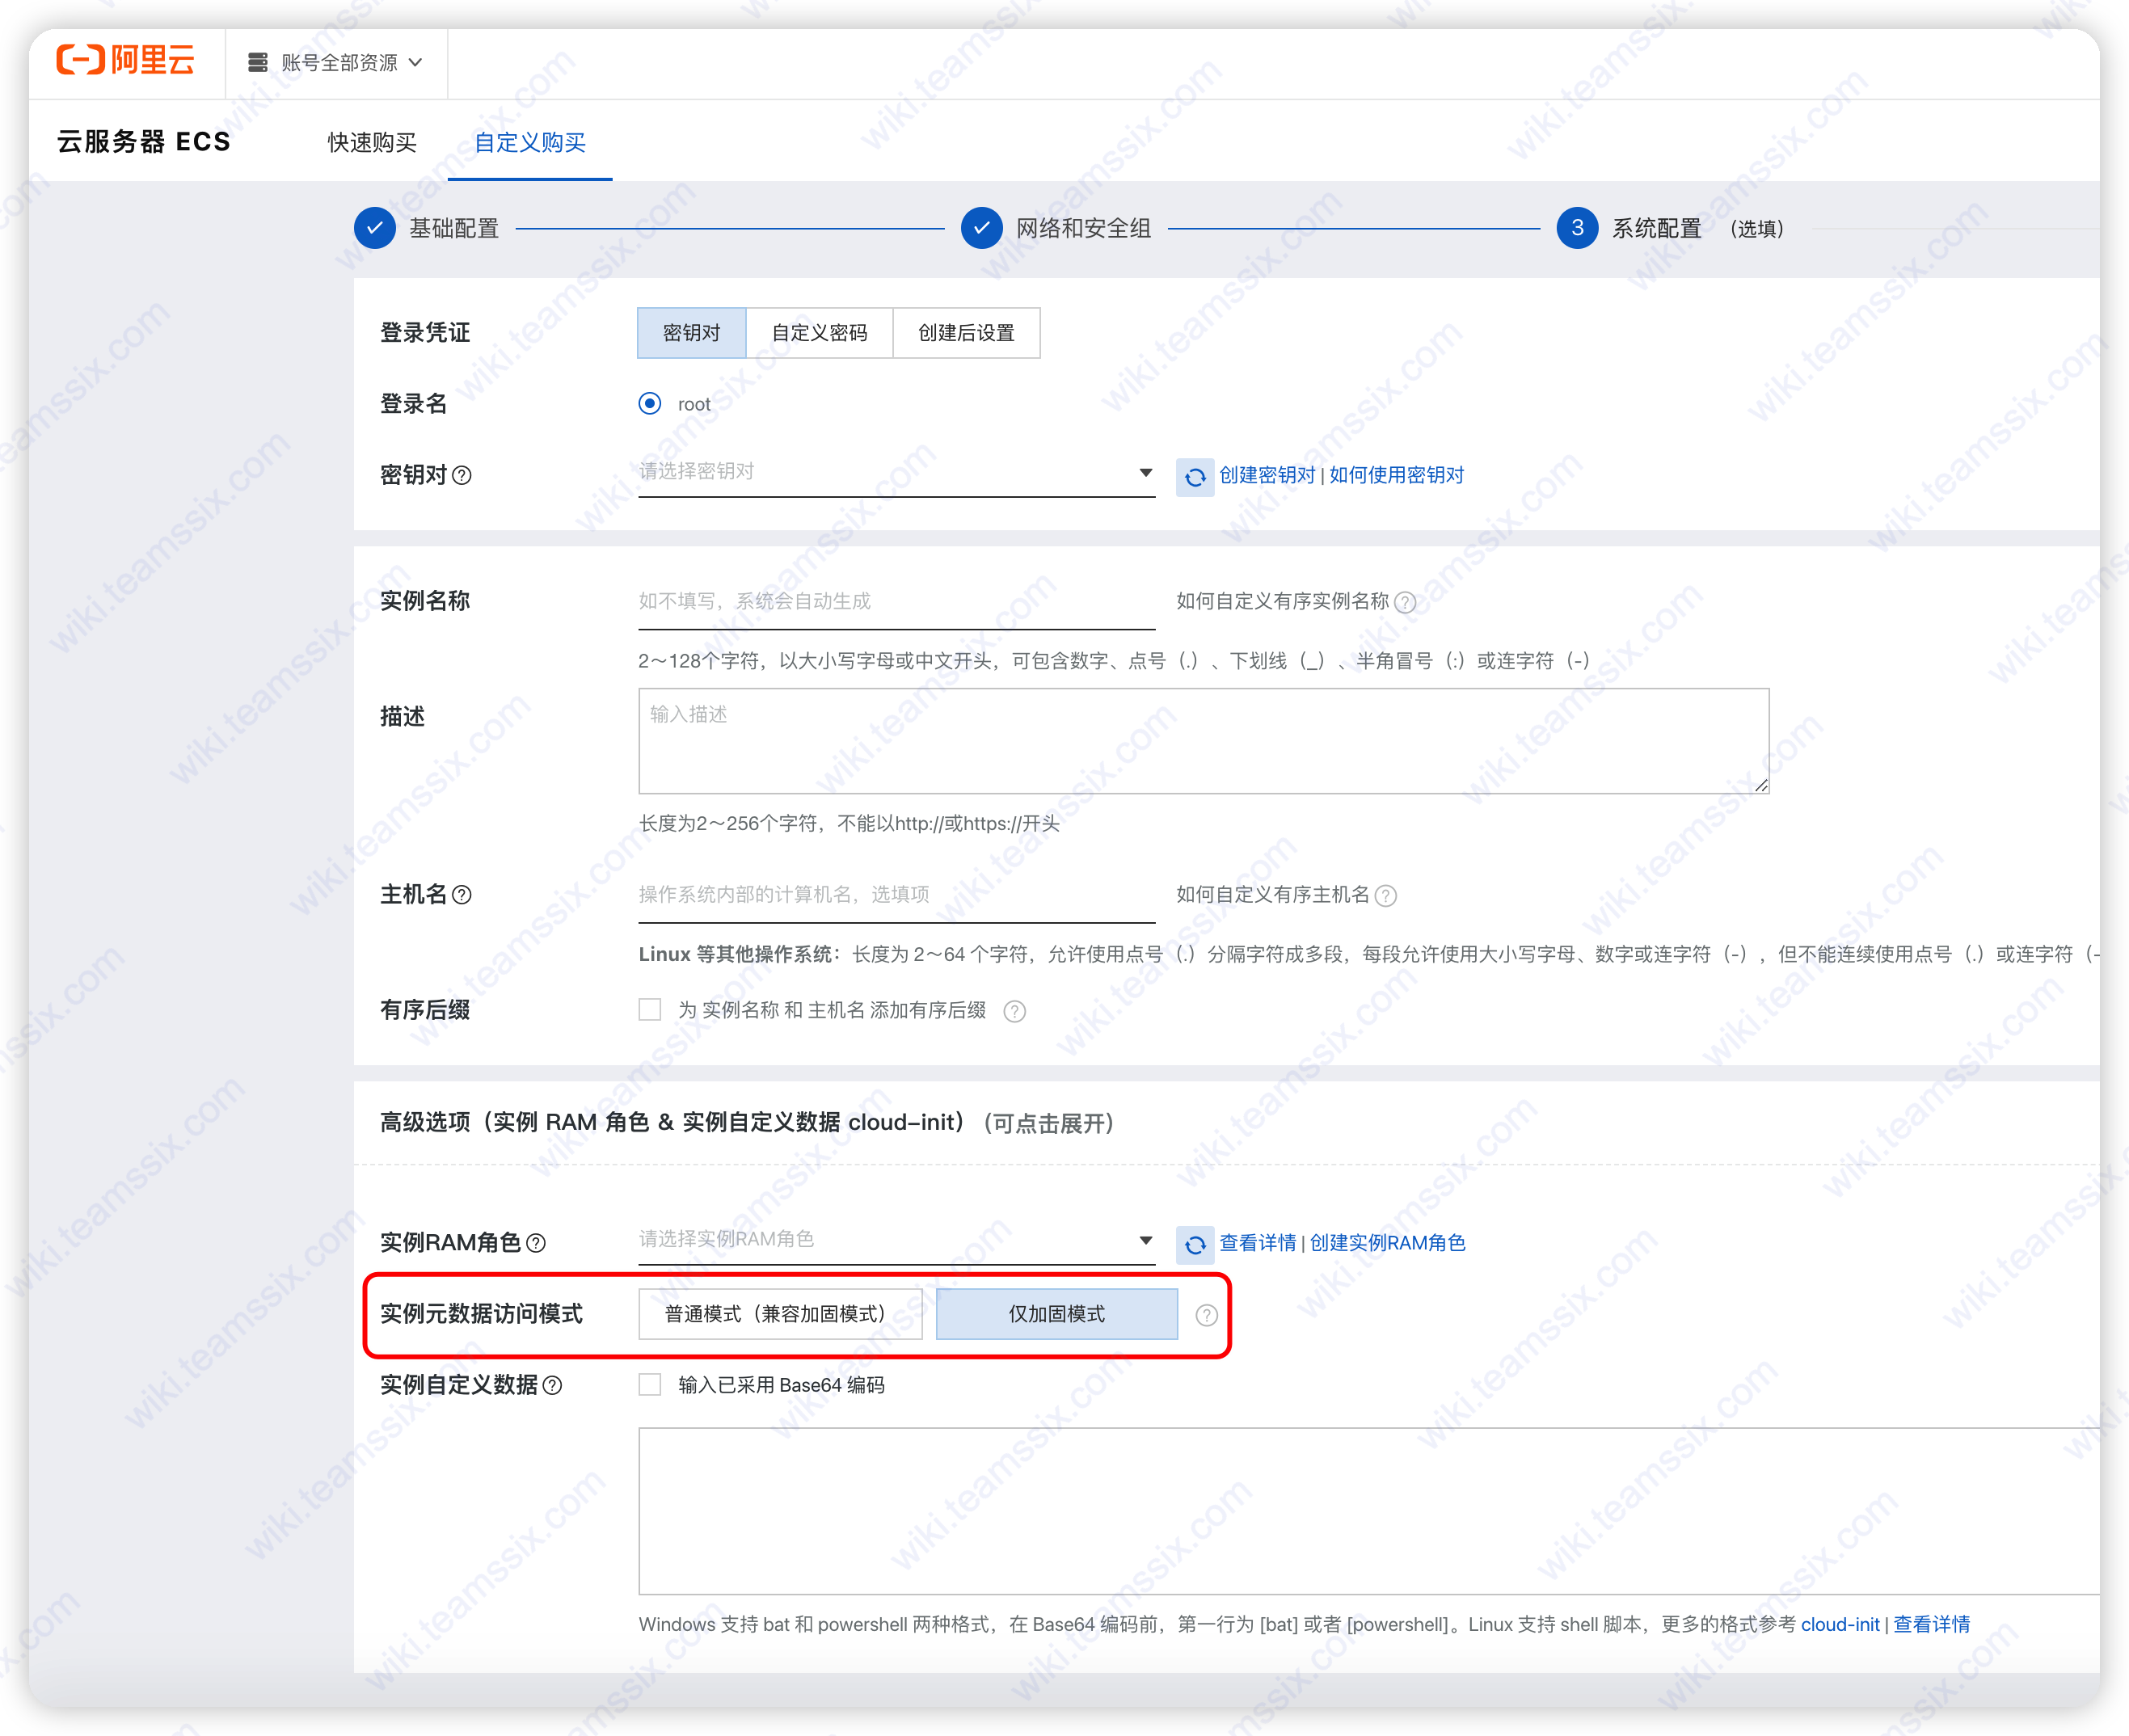Viewport: 2129px width, 1736px height.
Task: Click the 输入描述 text area
Action: (x=1203, y=741)
